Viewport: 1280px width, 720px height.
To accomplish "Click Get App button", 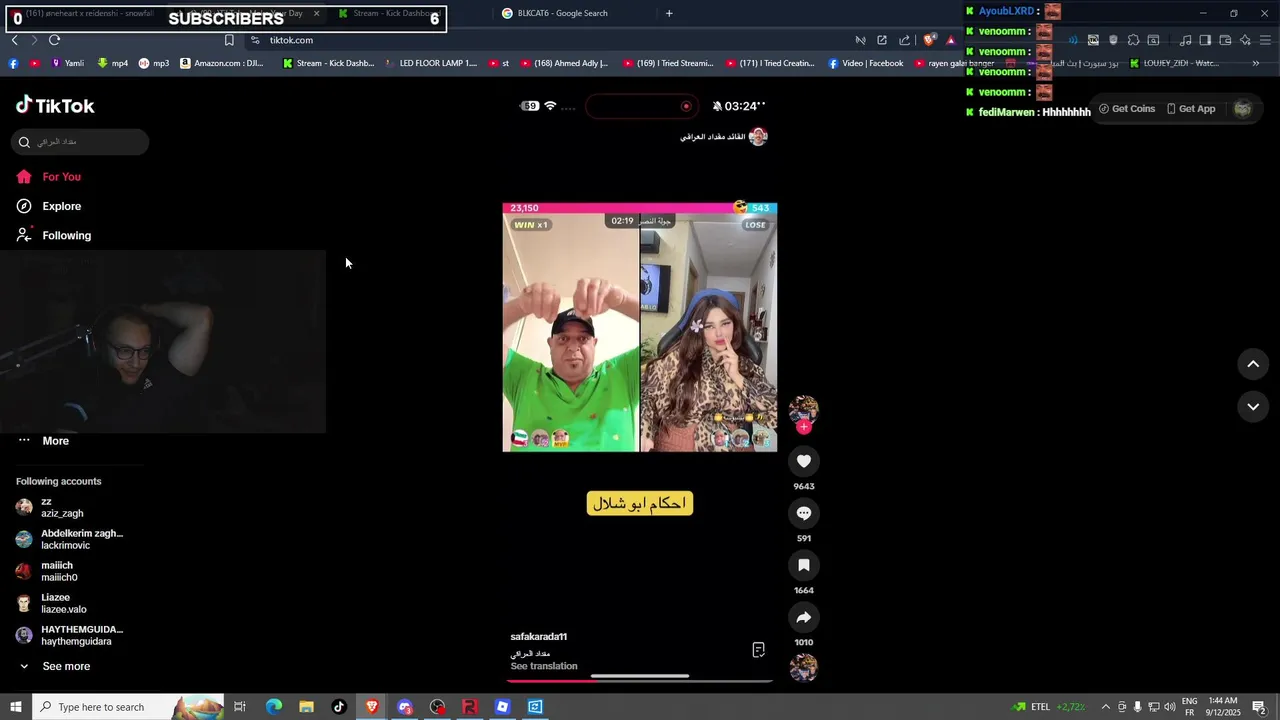I will [1191, 109].
